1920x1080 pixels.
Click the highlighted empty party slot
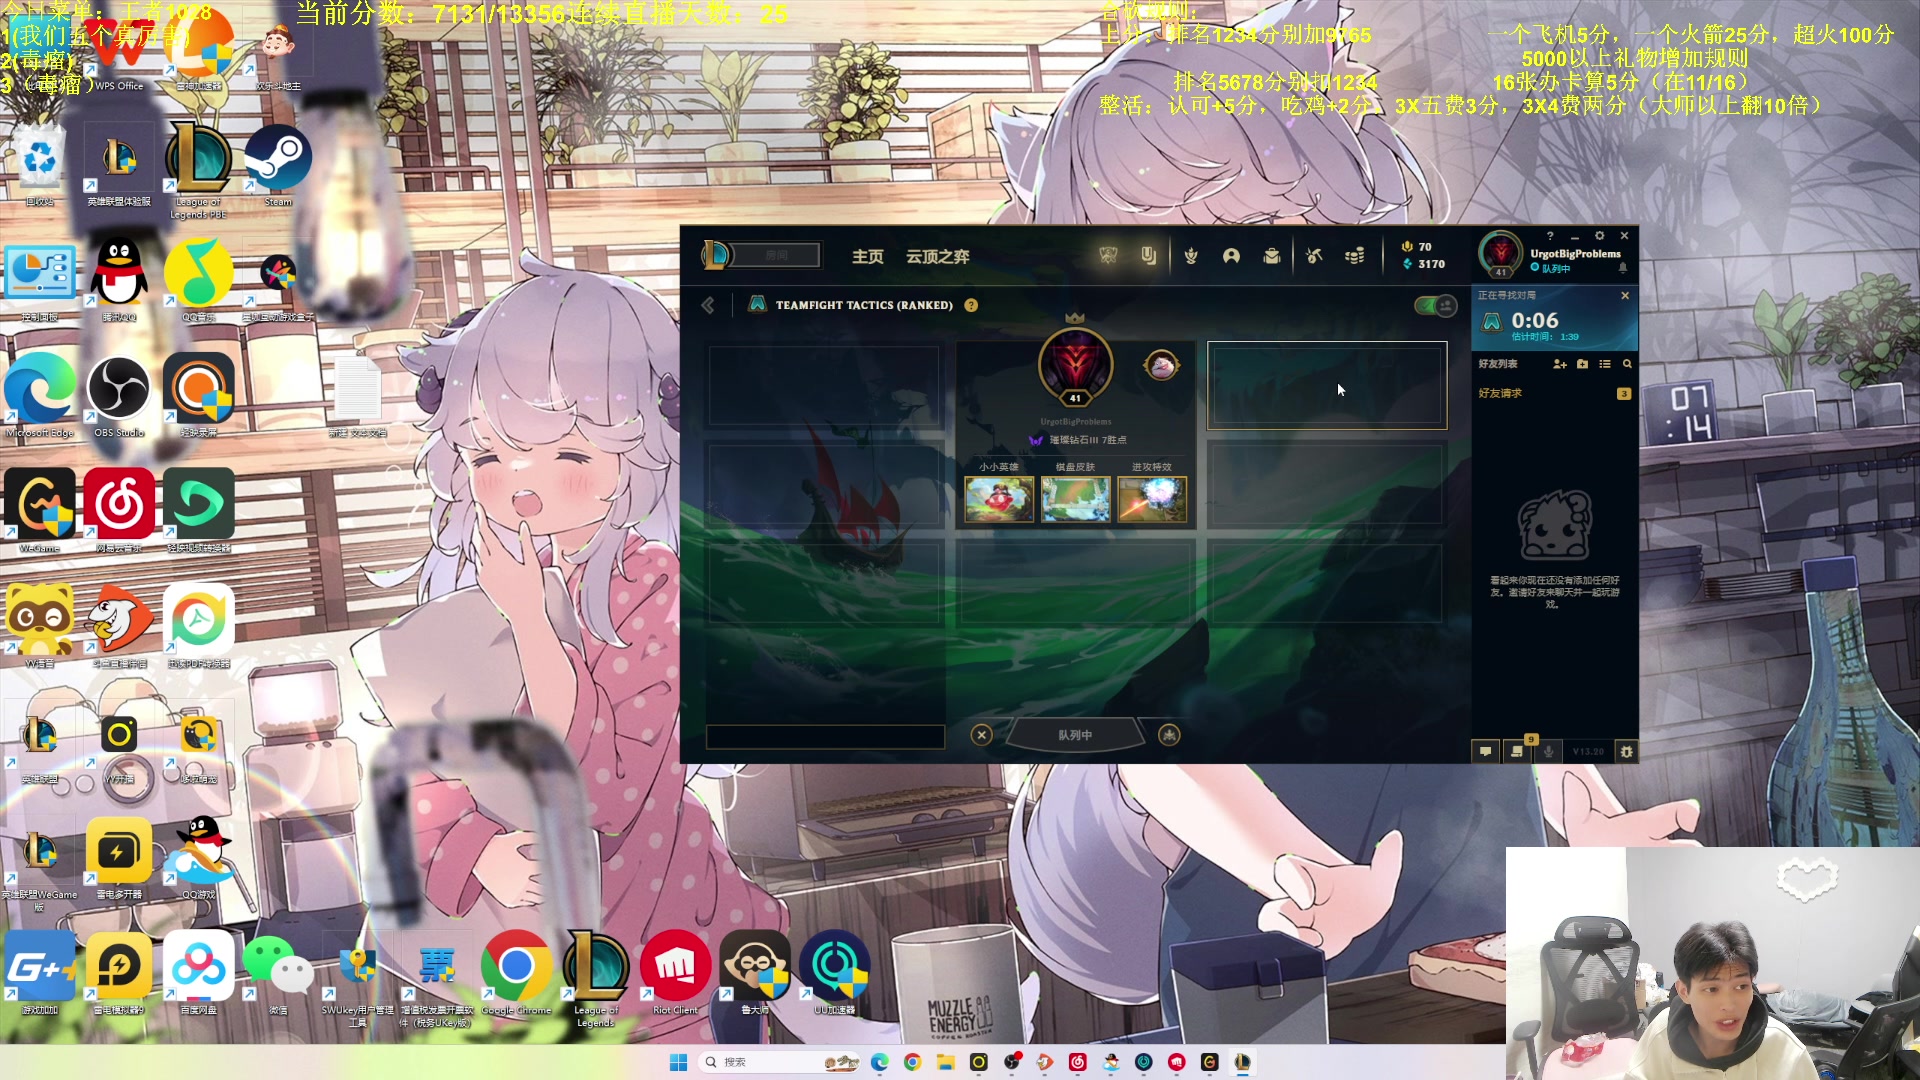coord(1327,385)
